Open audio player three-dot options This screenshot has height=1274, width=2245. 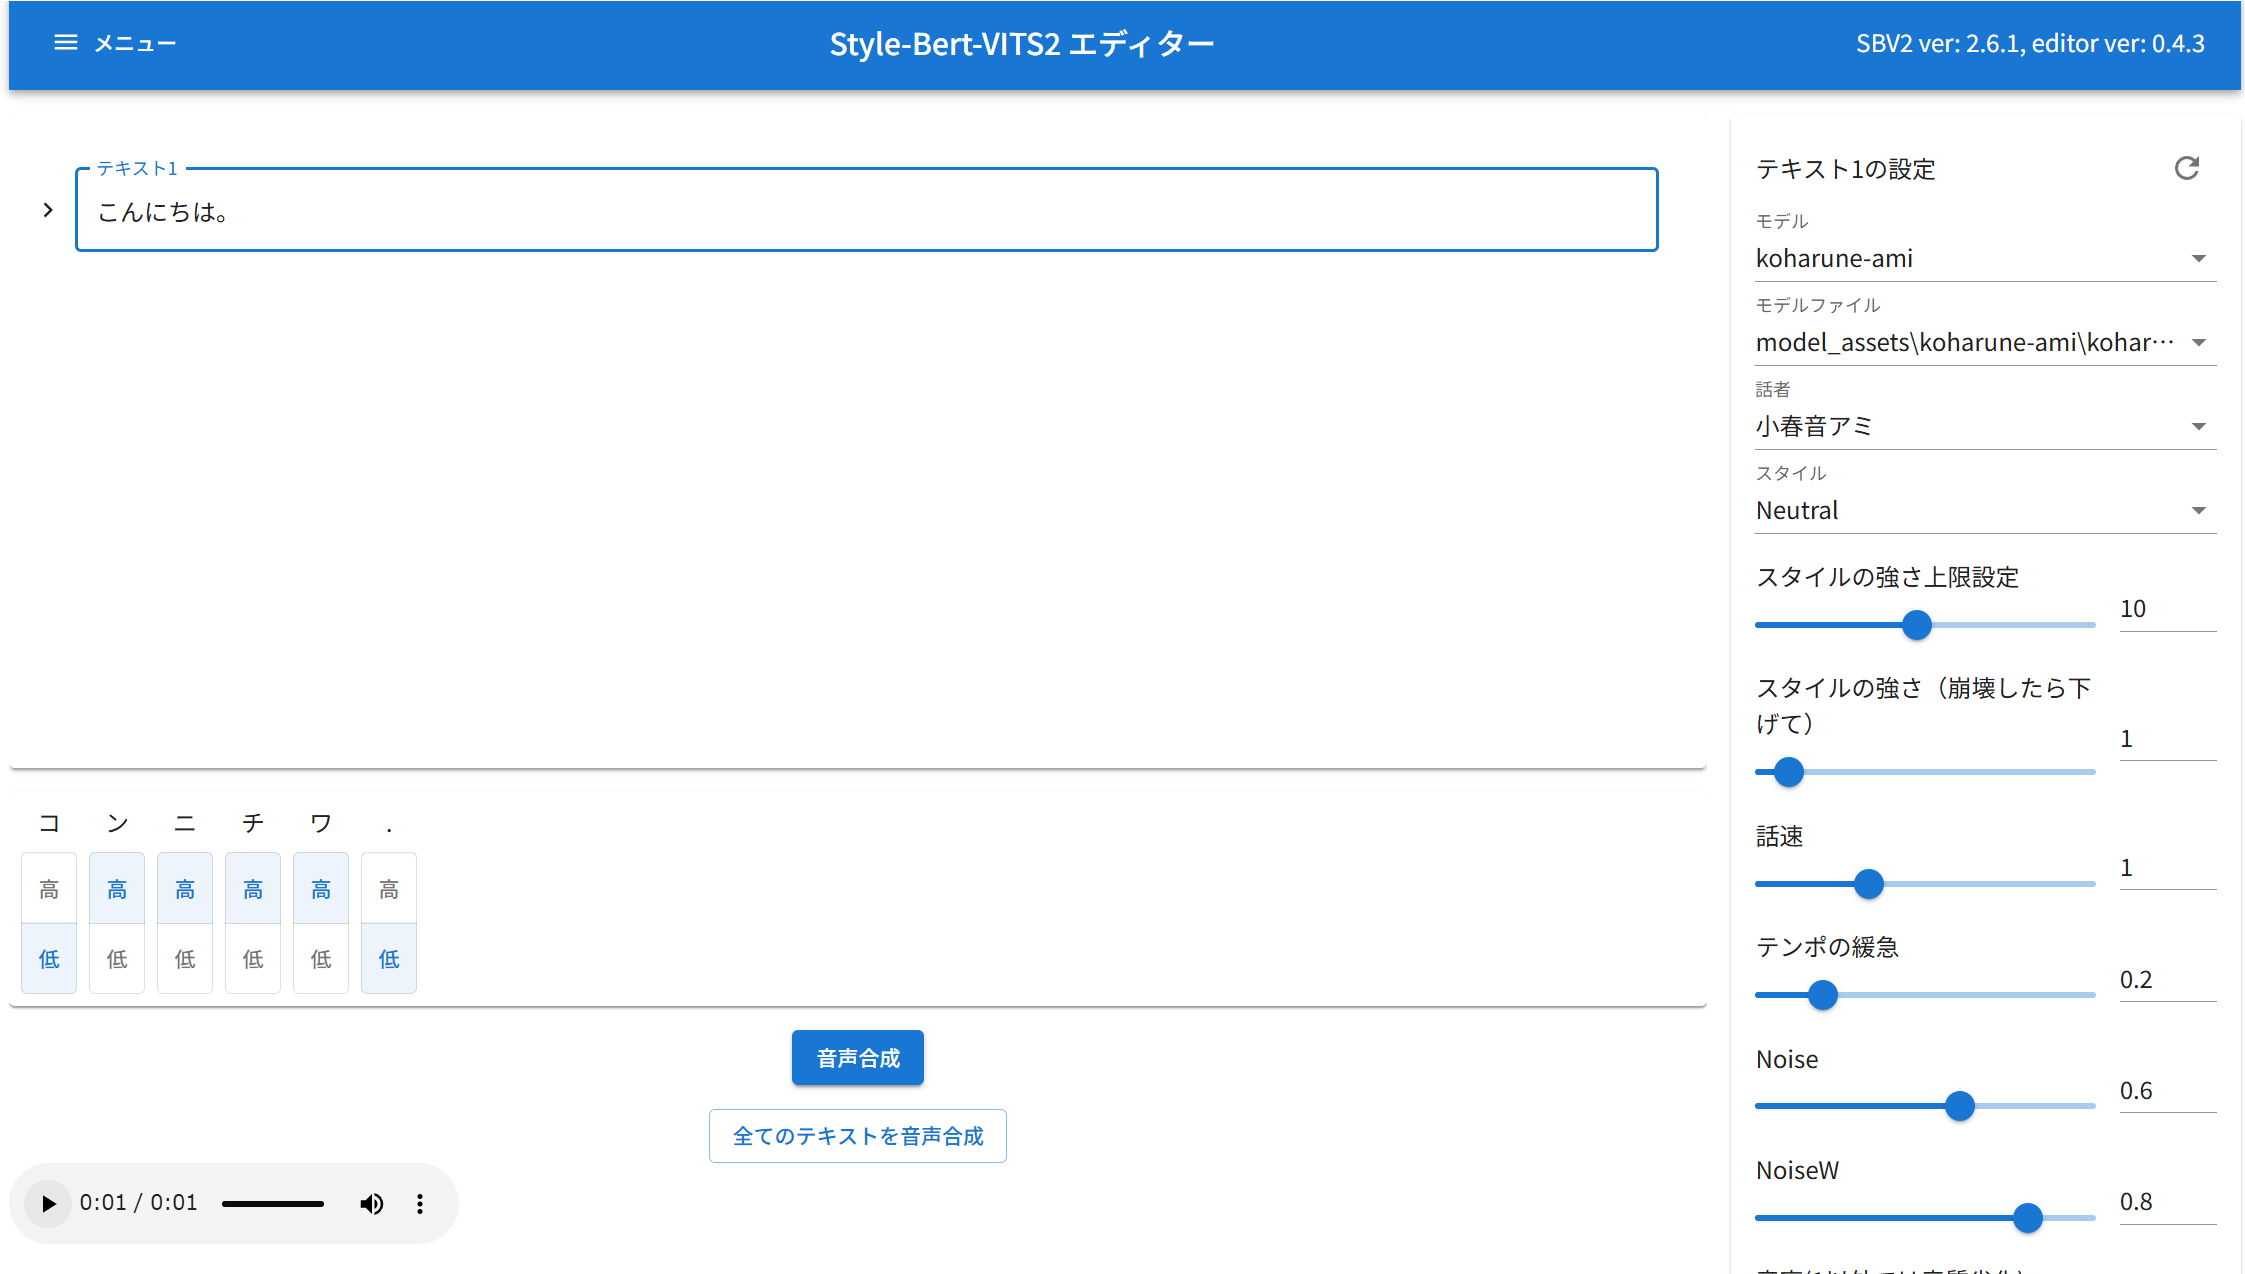click(x=420, y=1203)
